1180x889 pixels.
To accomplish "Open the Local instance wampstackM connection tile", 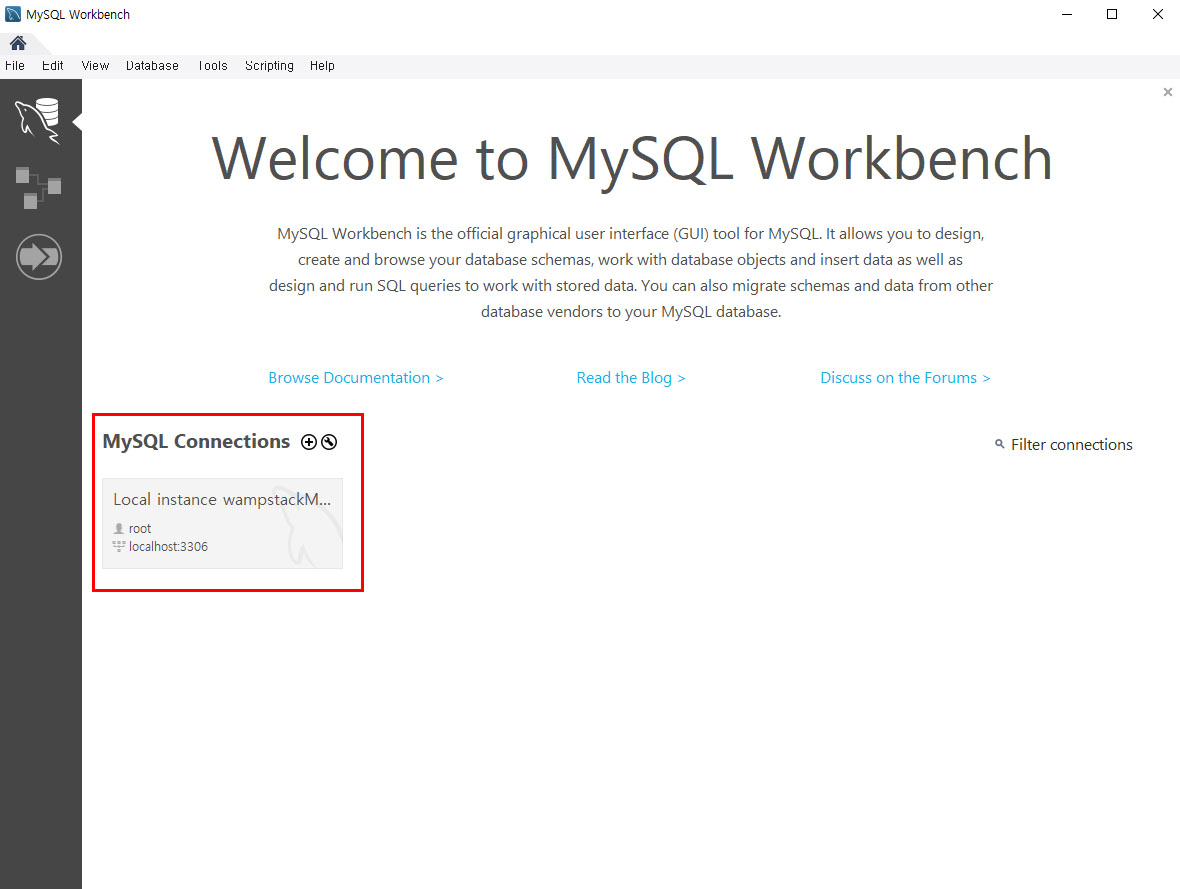I will click(223, 523).
